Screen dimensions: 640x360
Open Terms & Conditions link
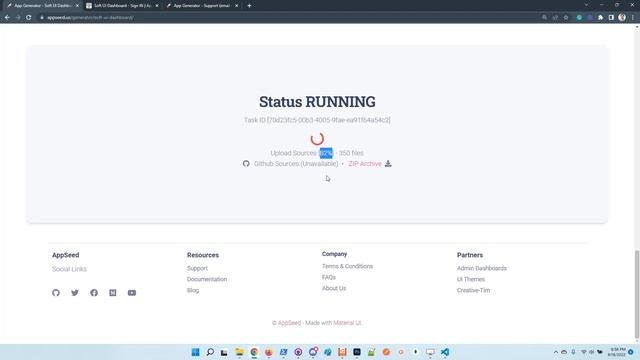(347, 266)
